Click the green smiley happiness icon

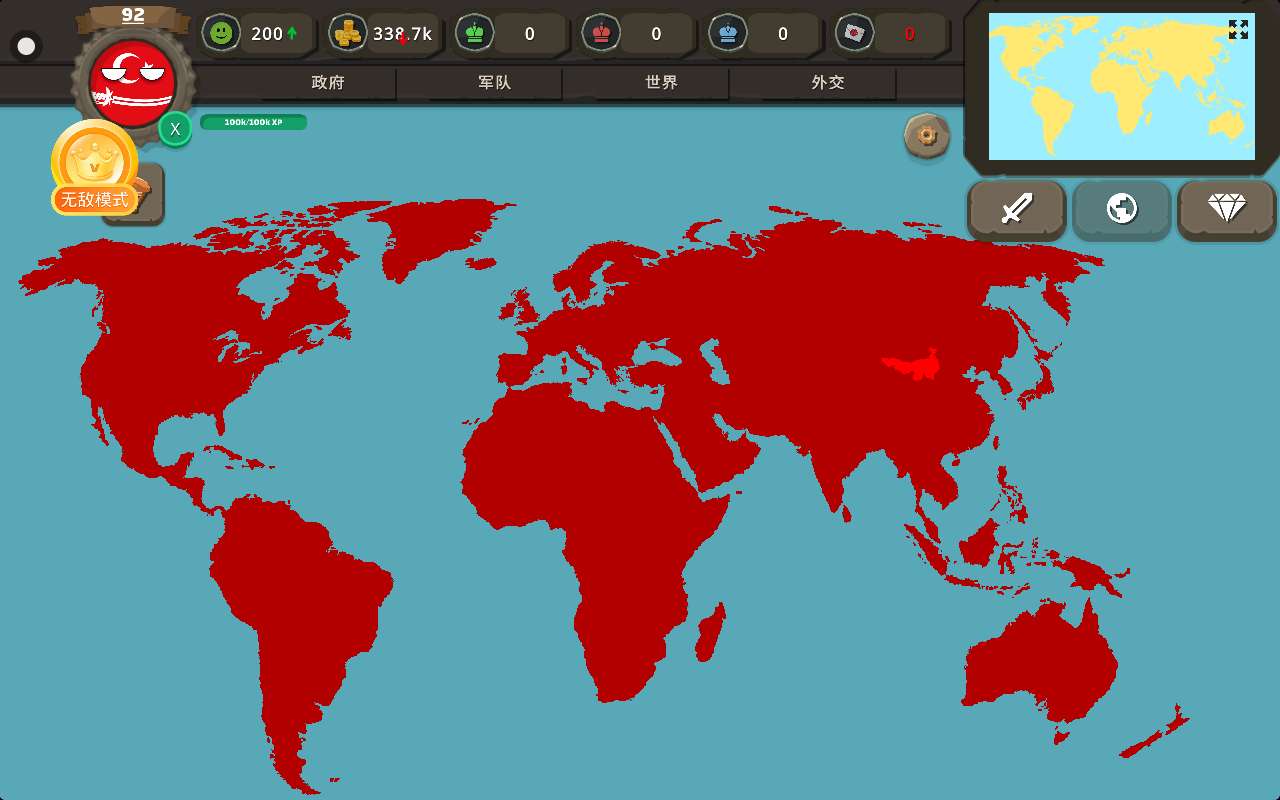221,33
